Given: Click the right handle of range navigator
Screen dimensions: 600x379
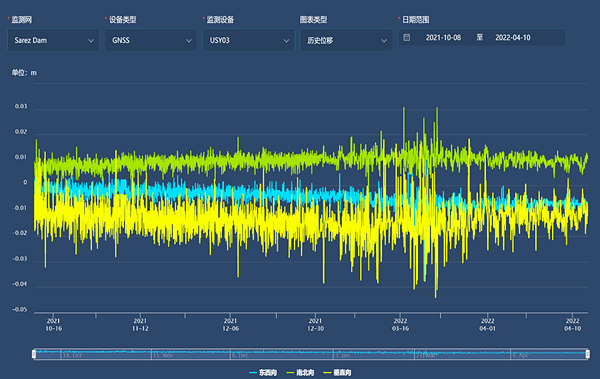Looking at the screenshot, I should click(x=588, y=354).
